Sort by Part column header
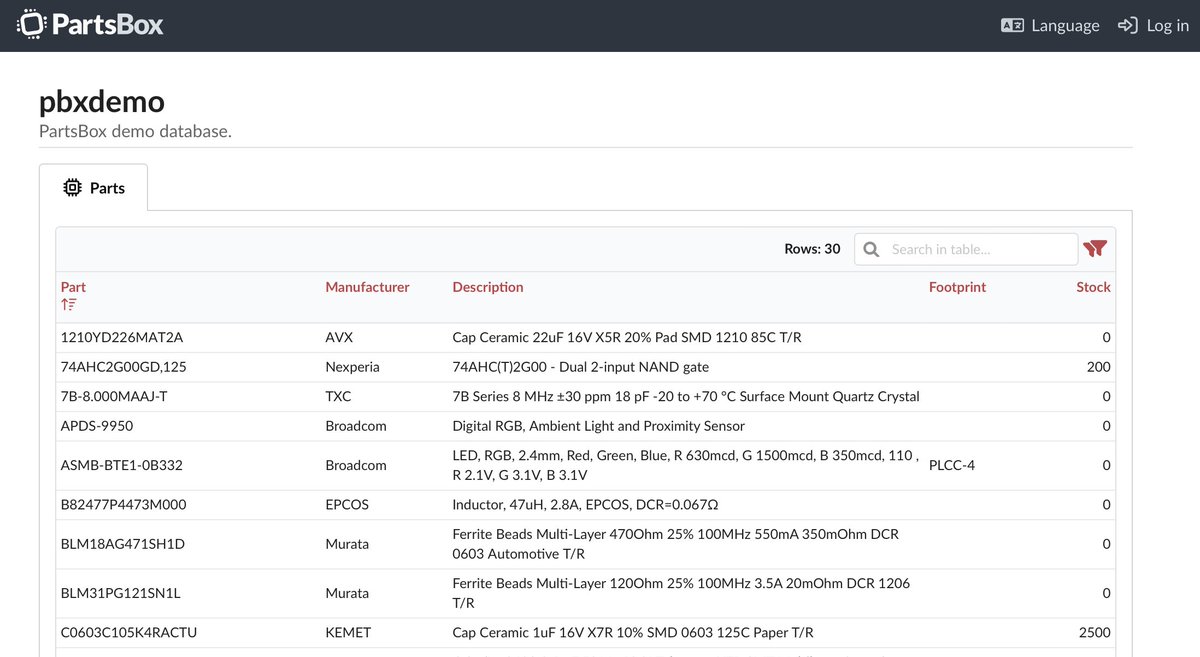Screen dimensions: 1200x657 [73, 287]
